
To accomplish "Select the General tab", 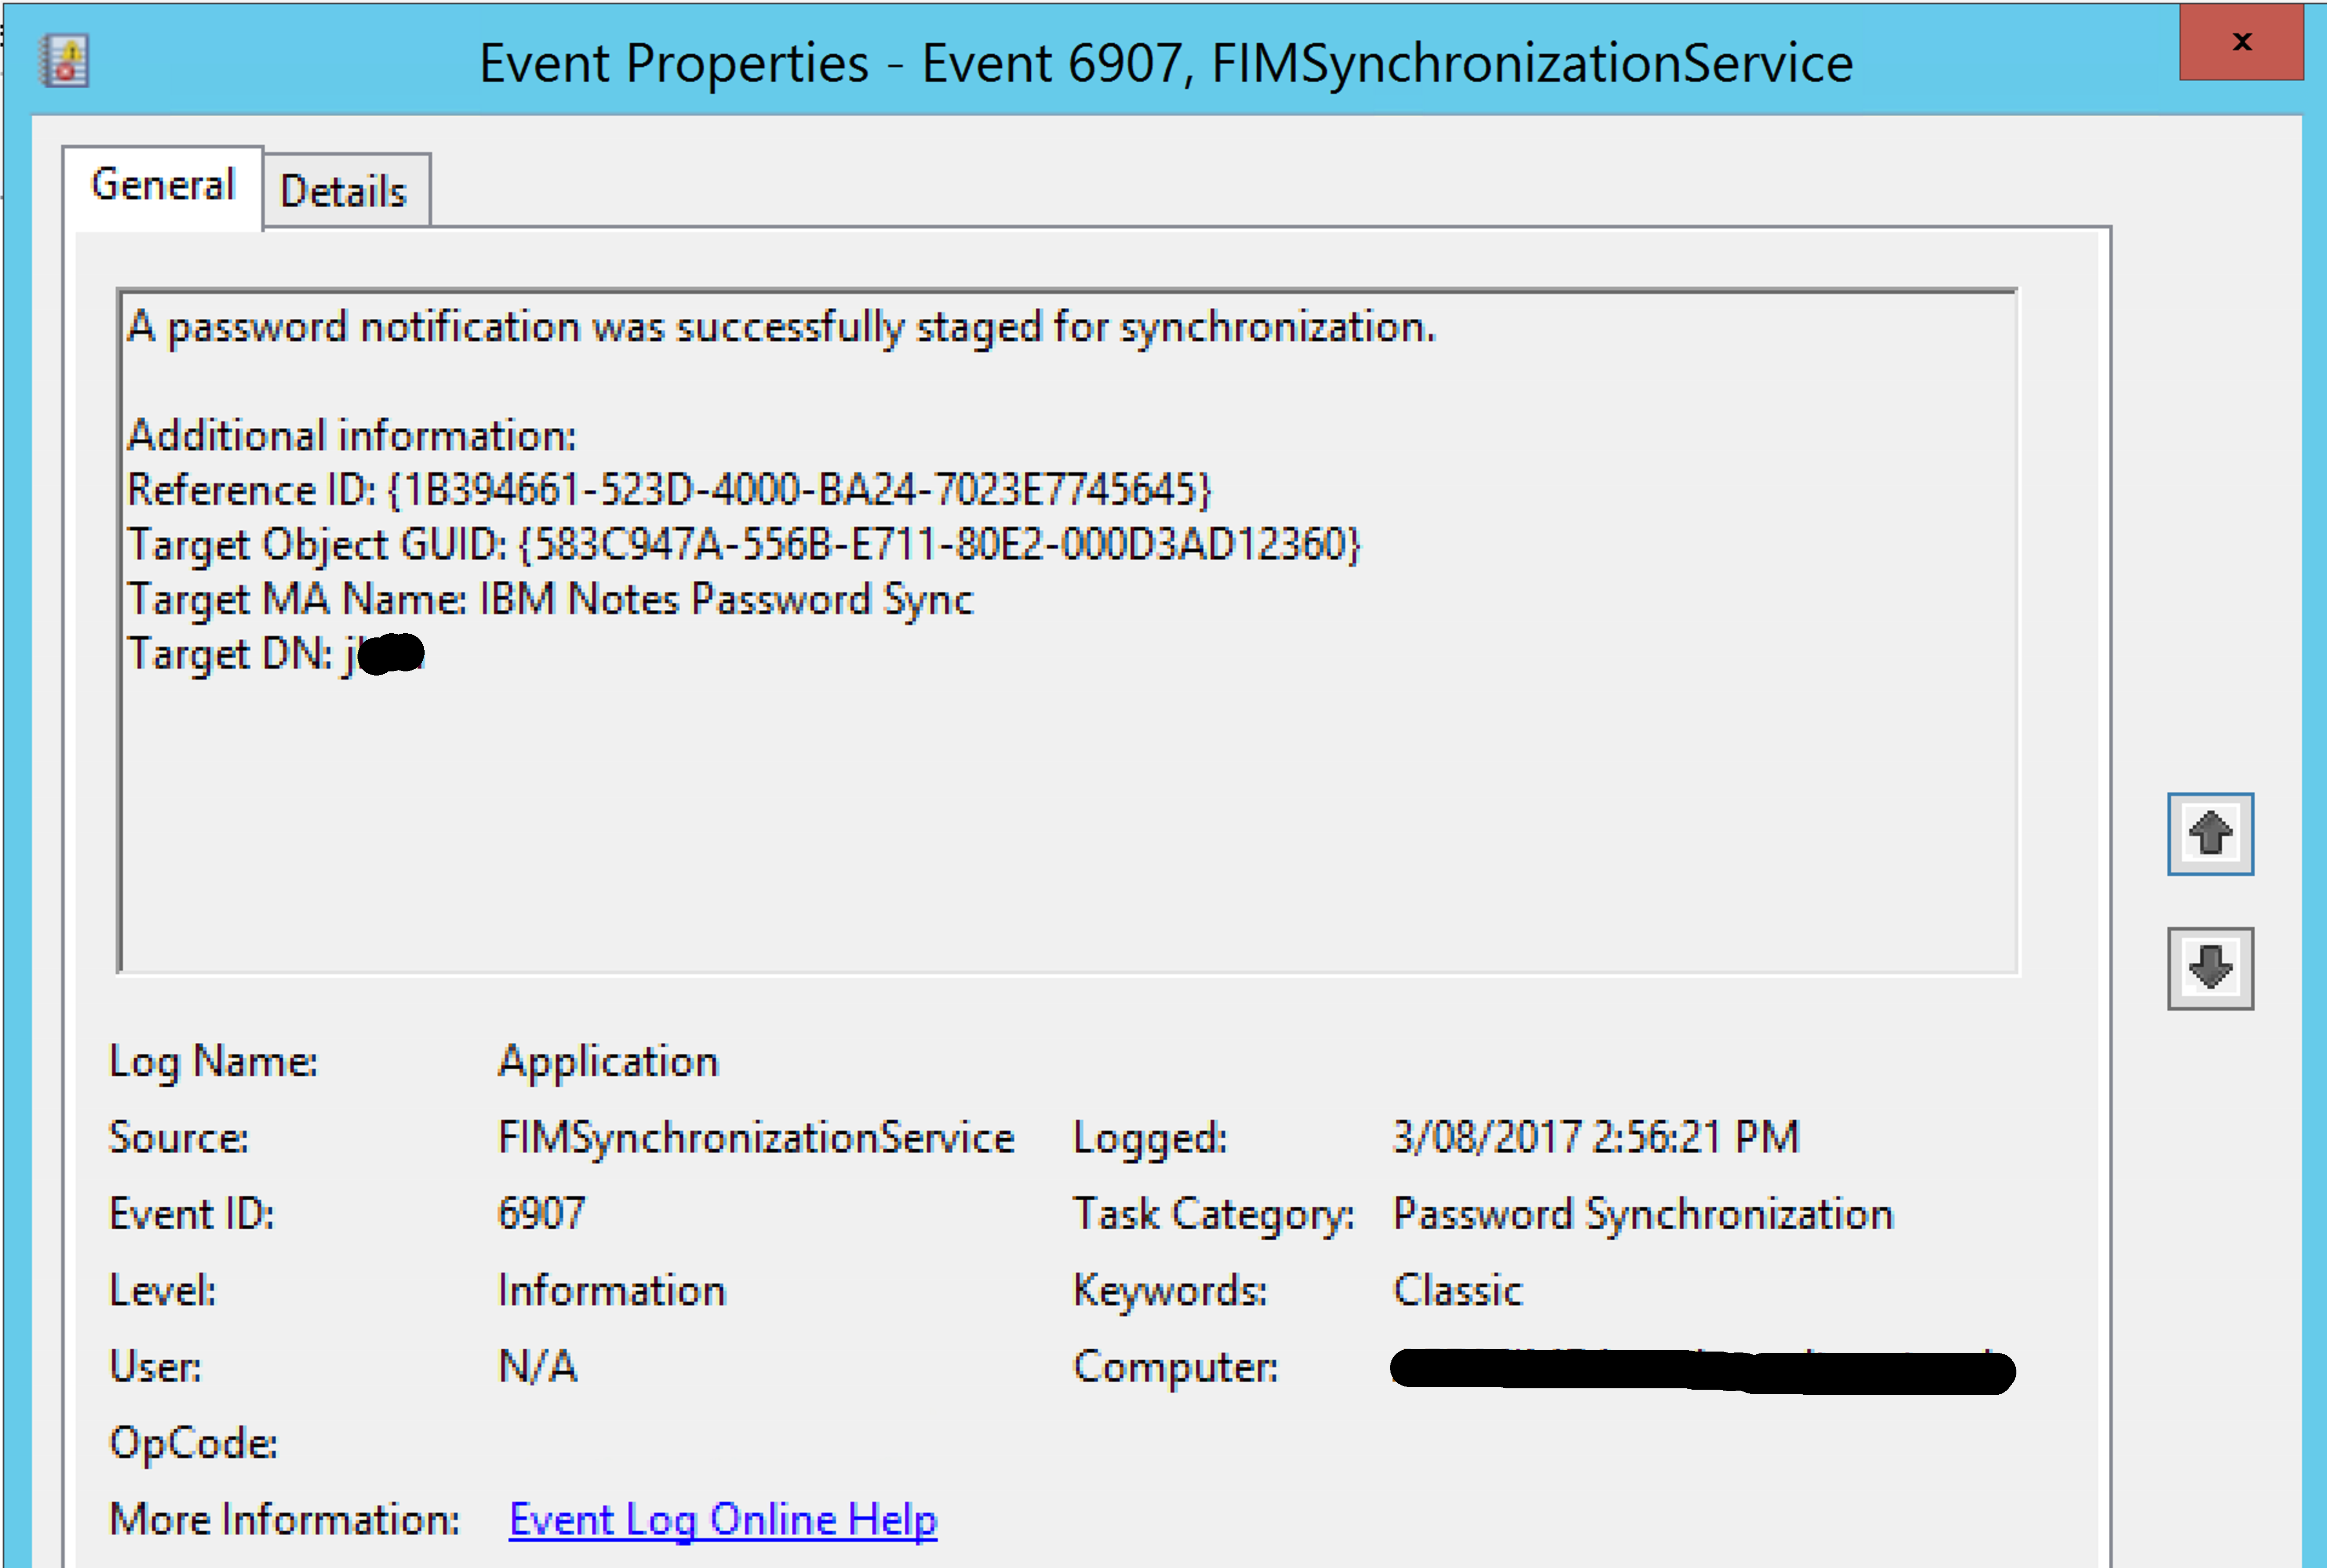I will click(163, 186).
